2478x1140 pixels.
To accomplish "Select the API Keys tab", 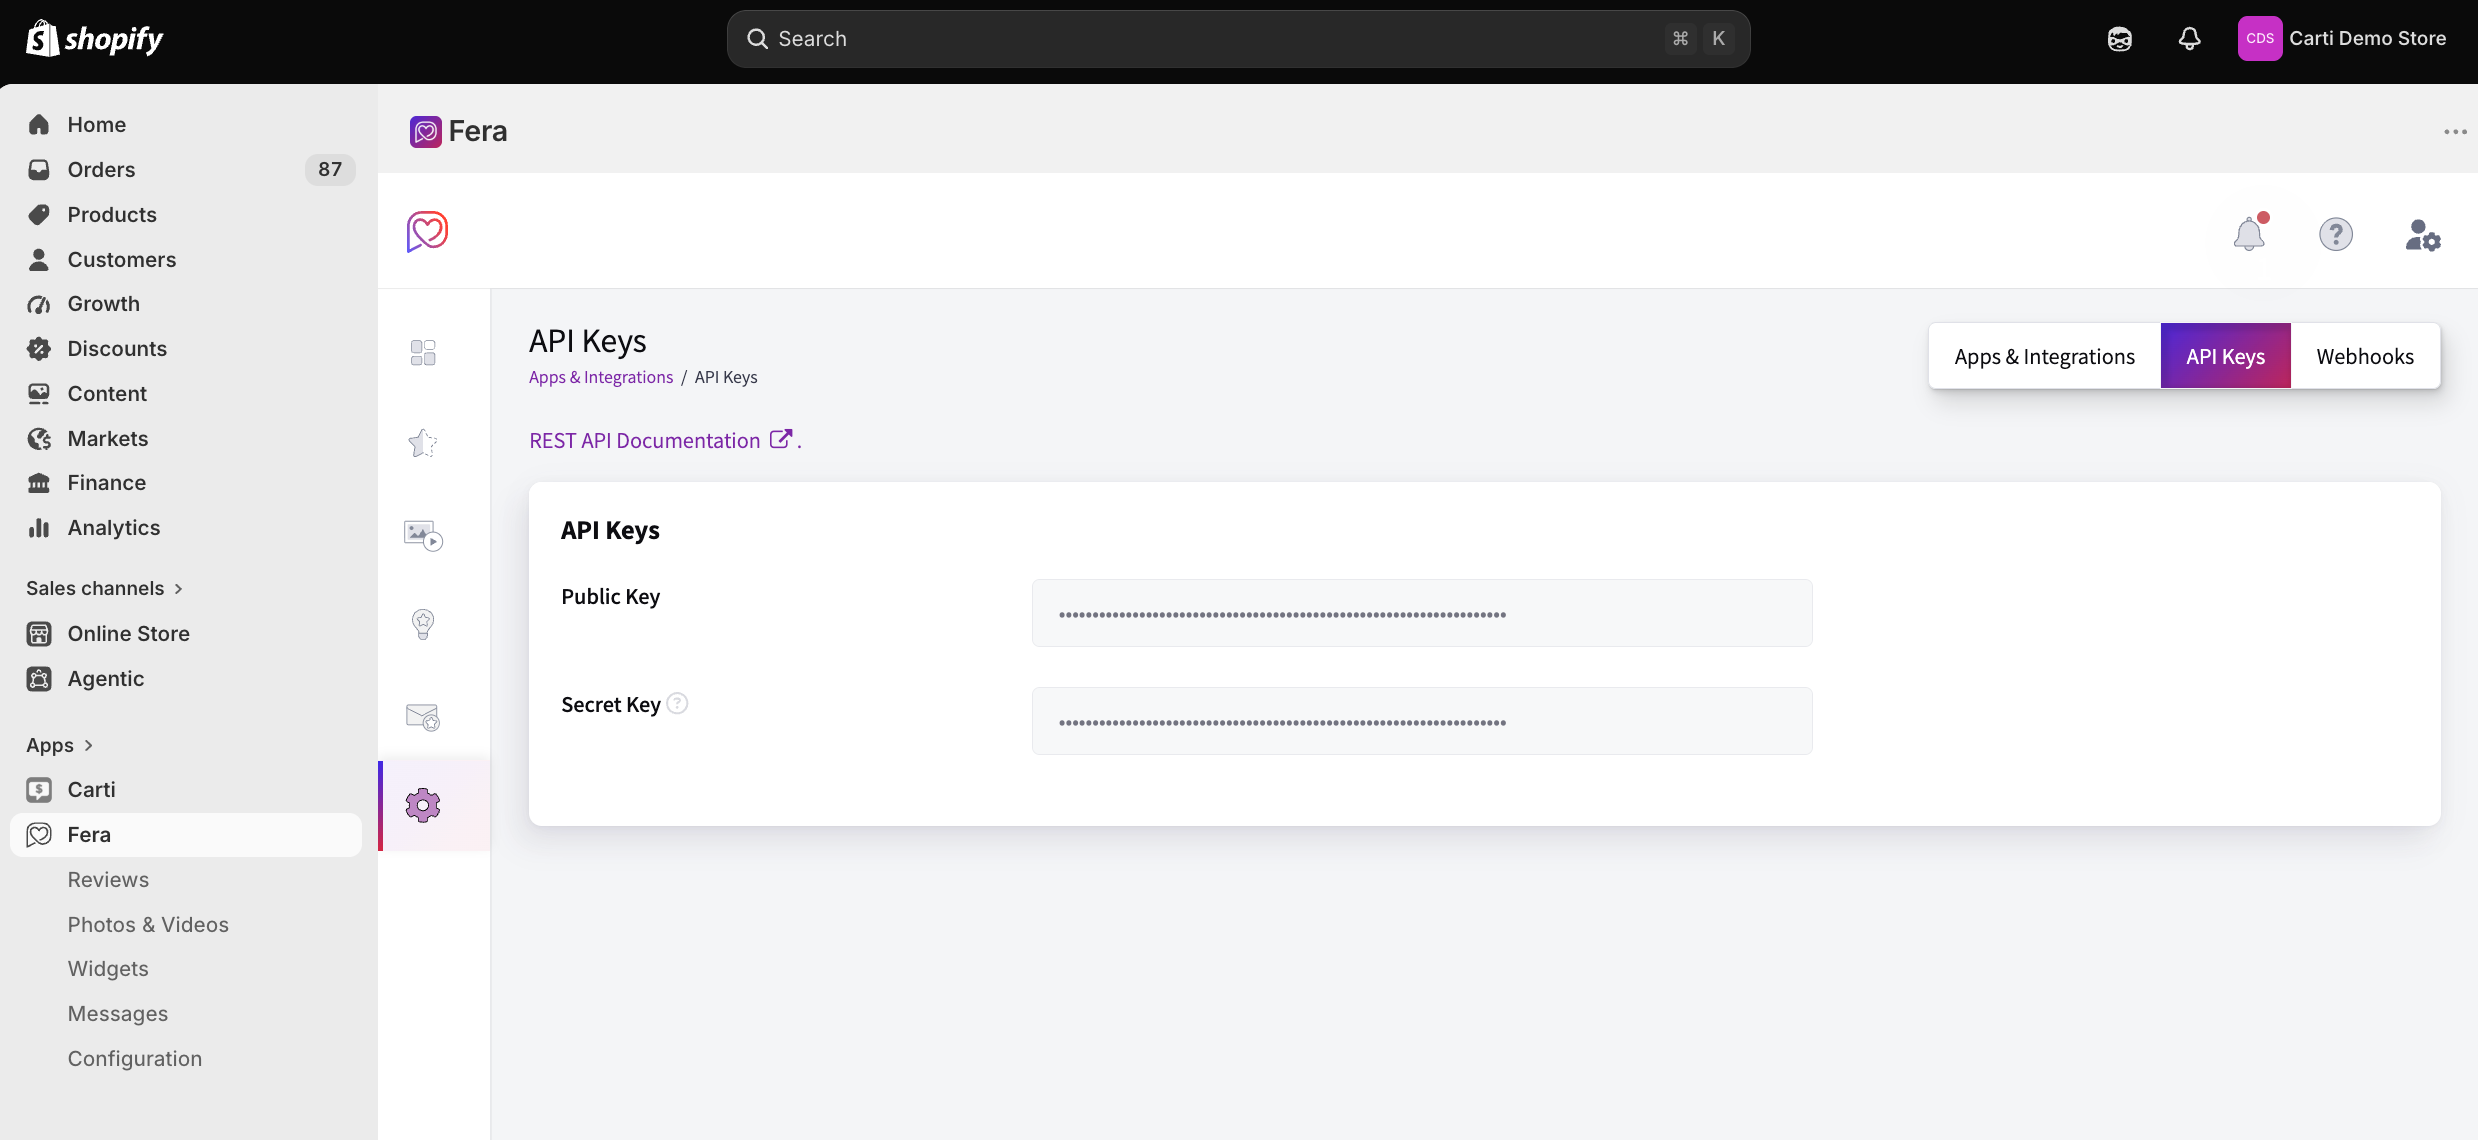I will [x=2225, y=356].
